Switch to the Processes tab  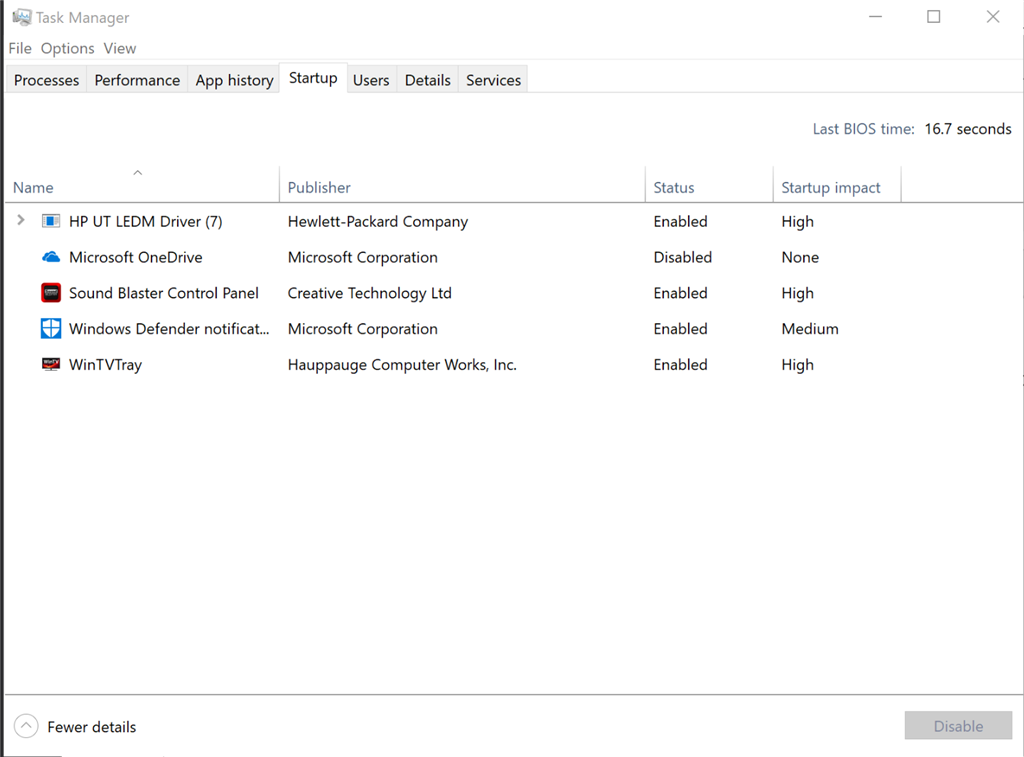point(46,80)
